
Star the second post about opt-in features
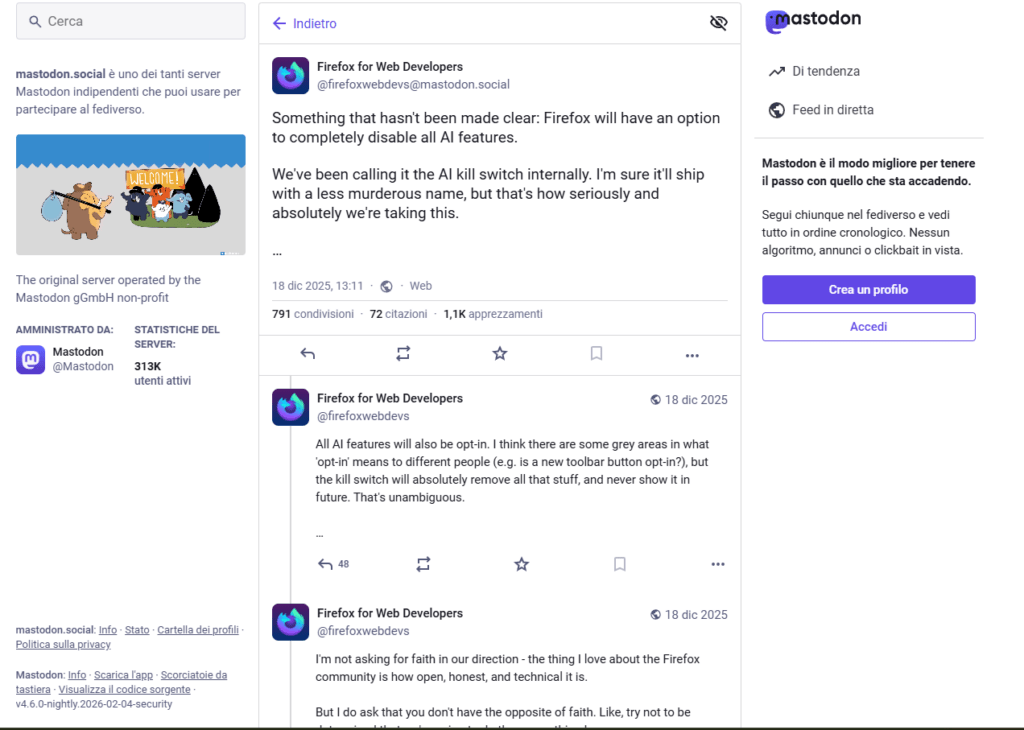pos(521,565)
